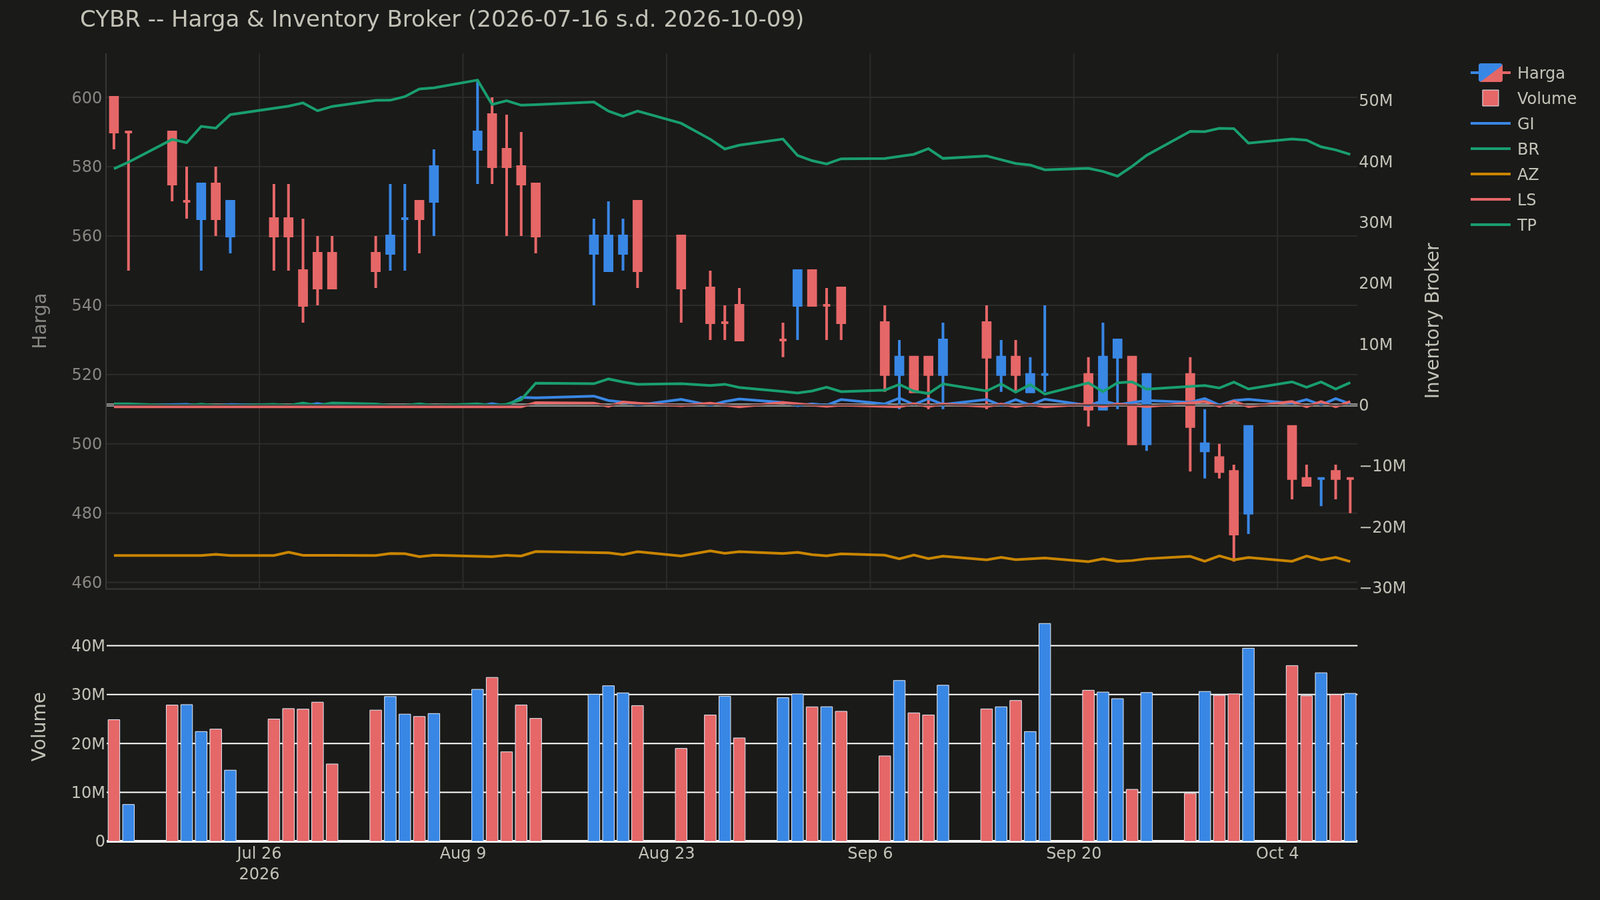Viewport: 1600px width, 900px height.
Task: Click the 500 price axis label
Action: point(87,444)
